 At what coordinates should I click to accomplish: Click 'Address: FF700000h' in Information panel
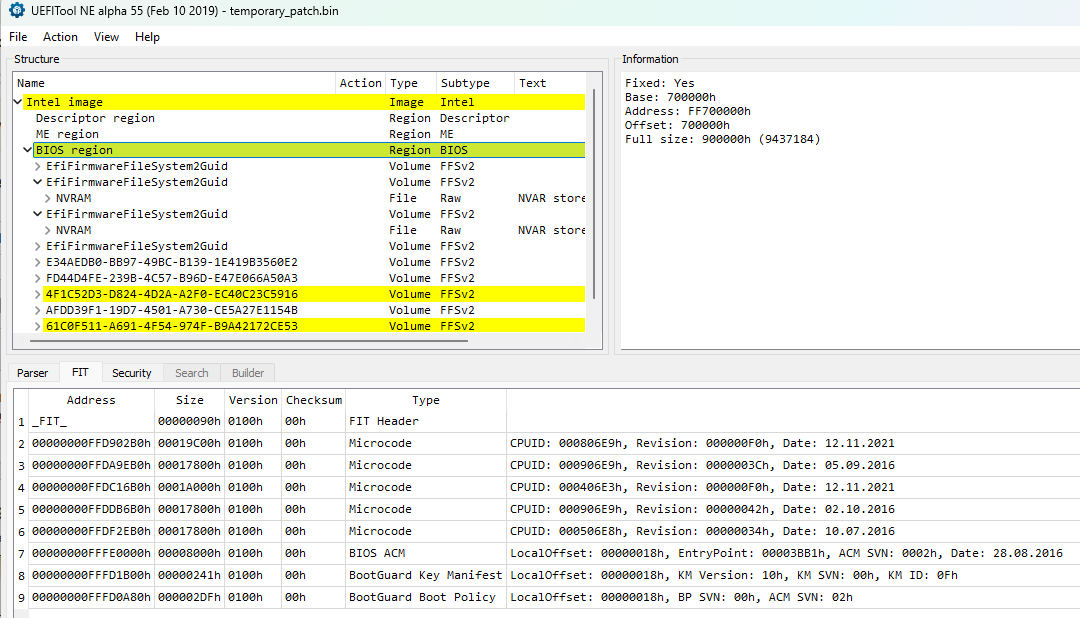[687, 111]
